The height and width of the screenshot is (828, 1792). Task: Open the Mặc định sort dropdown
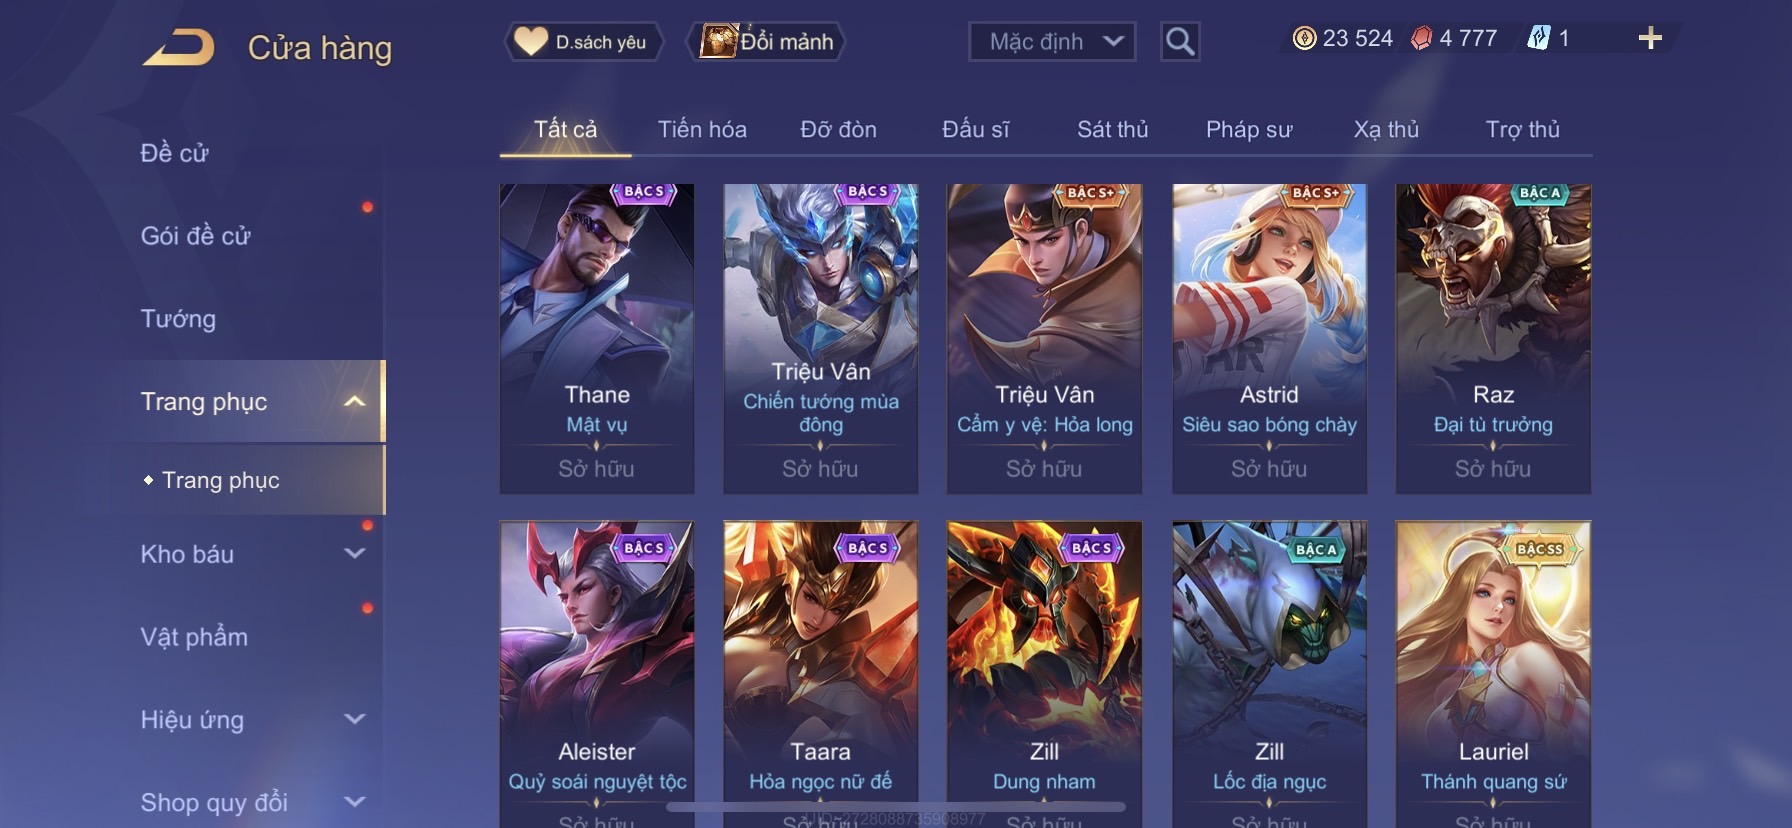click(x=1052, y=42)
